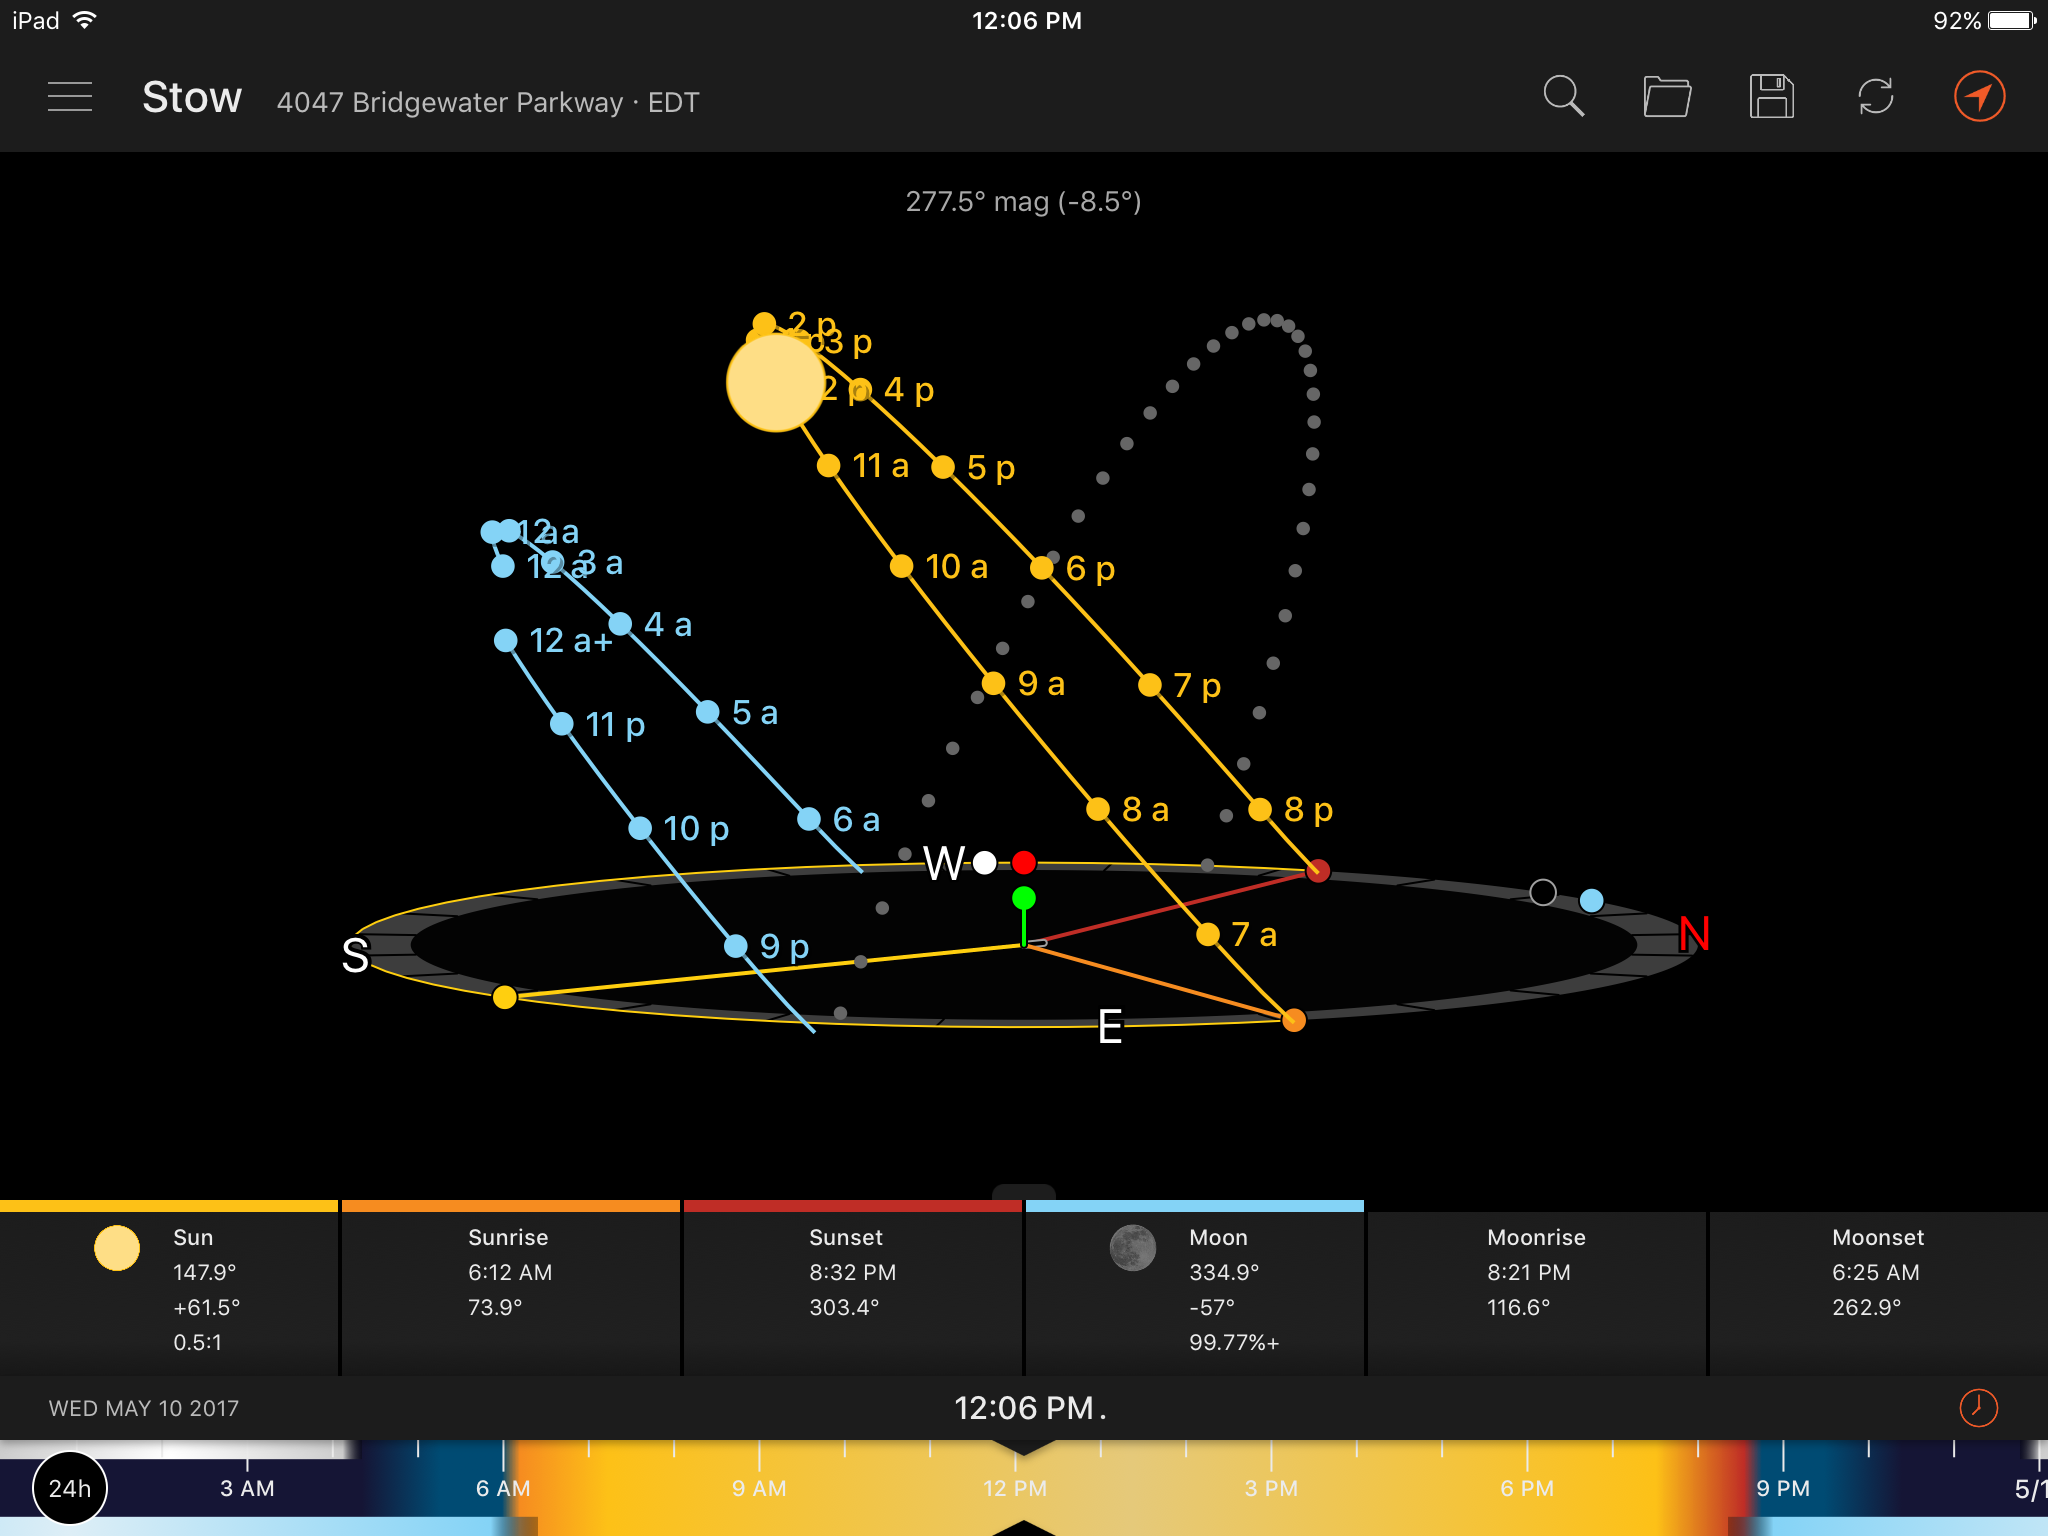Tap the 7 p sun position dot
2048x1536 pixels.
(1150, 685)
